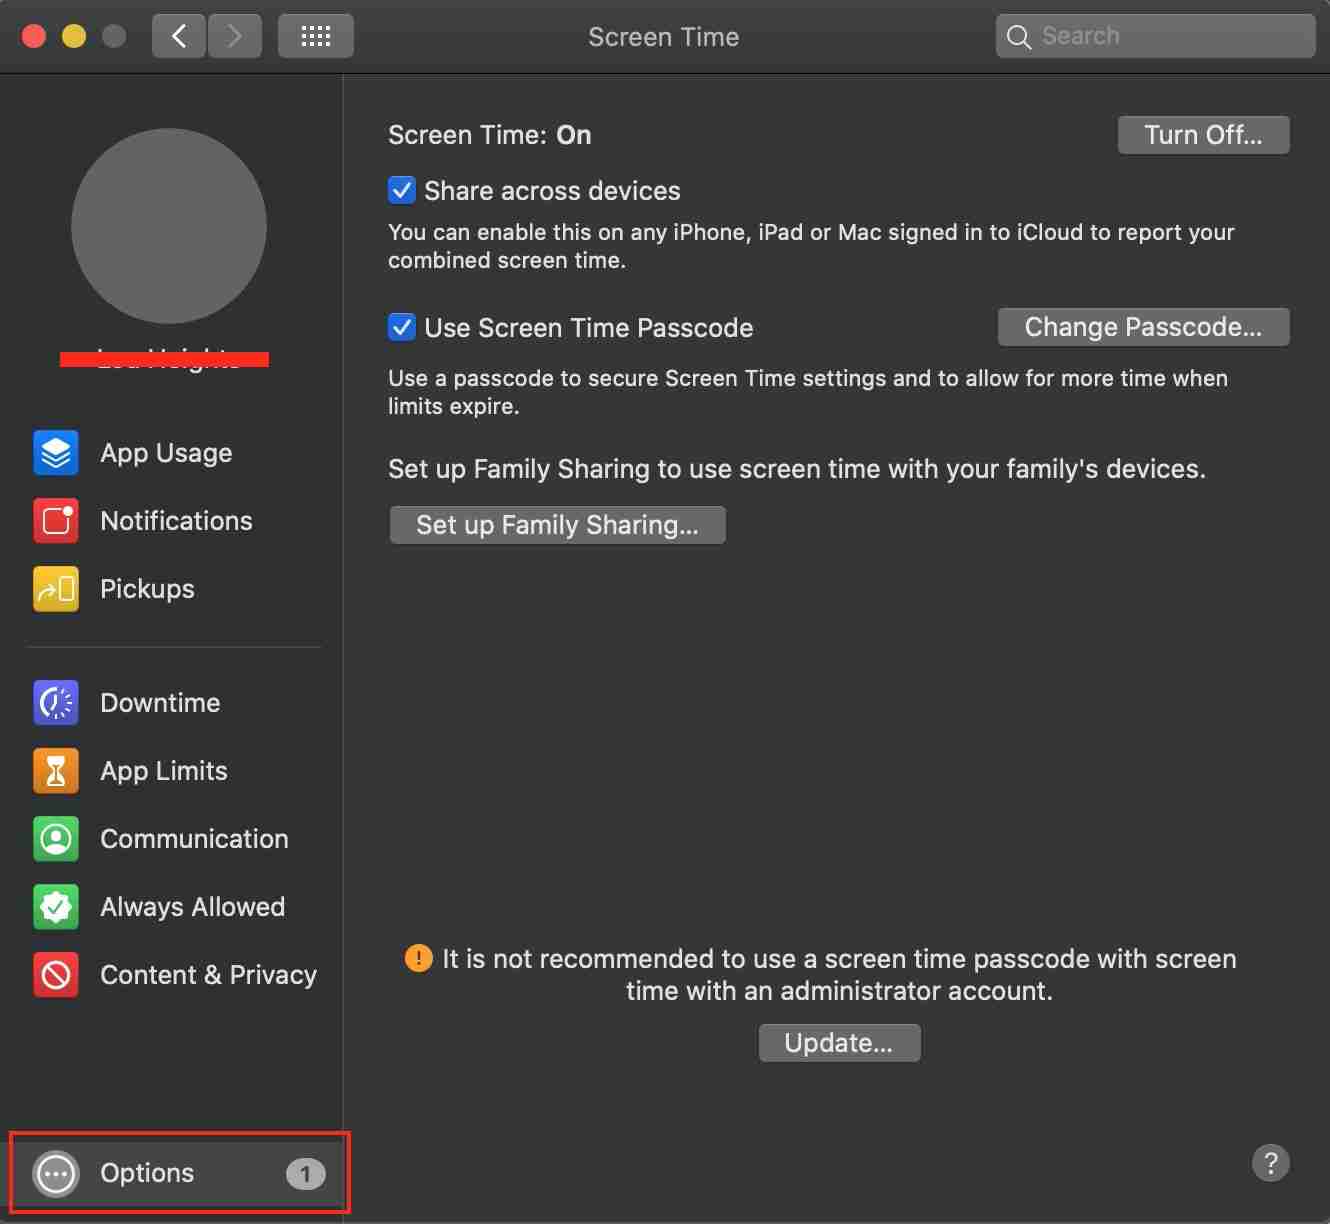Click the orange warning exclamation icon
Viewport: 1330px width, 1224px height.
[x=418, y=958]
